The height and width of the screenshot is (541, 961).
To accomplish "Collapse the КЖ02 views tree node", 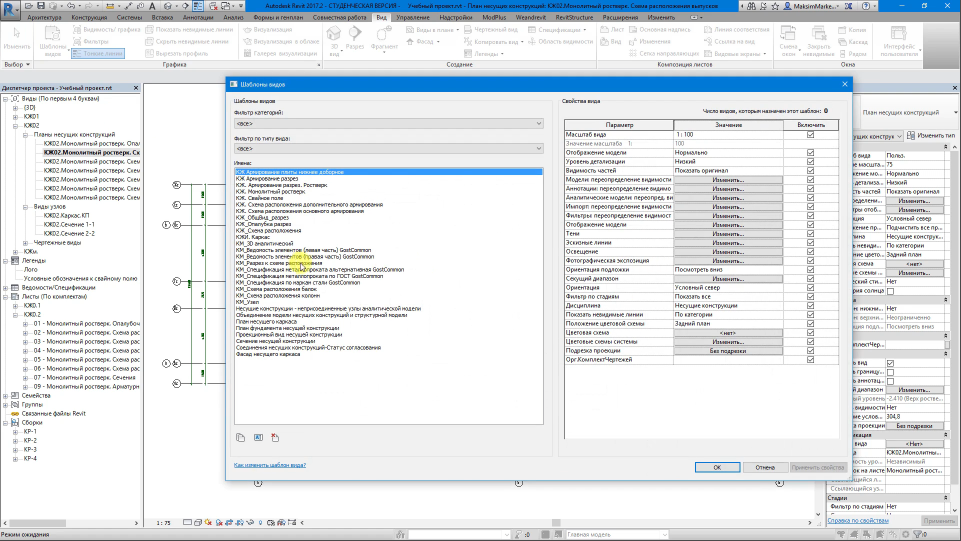I will (x=15, y=126).
